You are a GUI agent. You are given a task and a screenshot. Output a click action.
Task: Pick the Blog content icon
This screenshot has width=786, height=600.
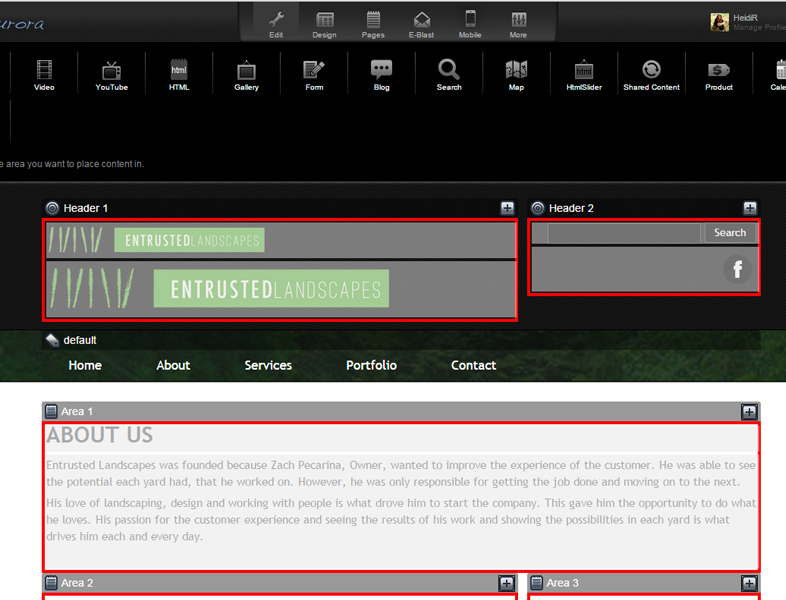pyautogui.click(x=381, y=75)
